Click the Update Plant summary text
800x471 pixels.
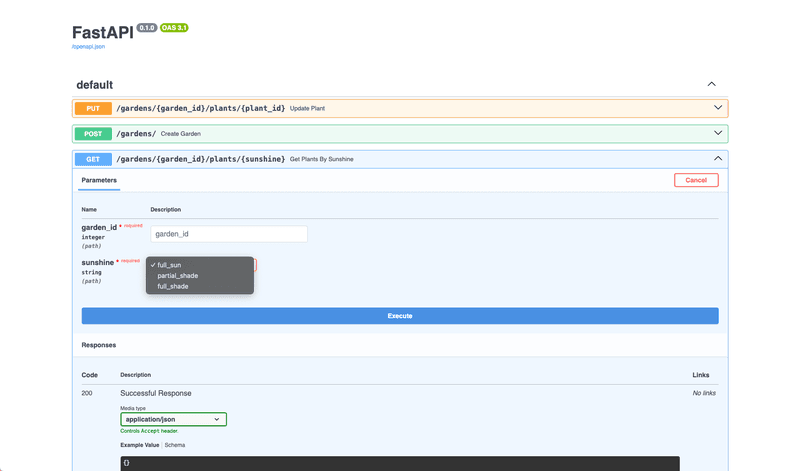pyautogui.click(x=307, y=108)
